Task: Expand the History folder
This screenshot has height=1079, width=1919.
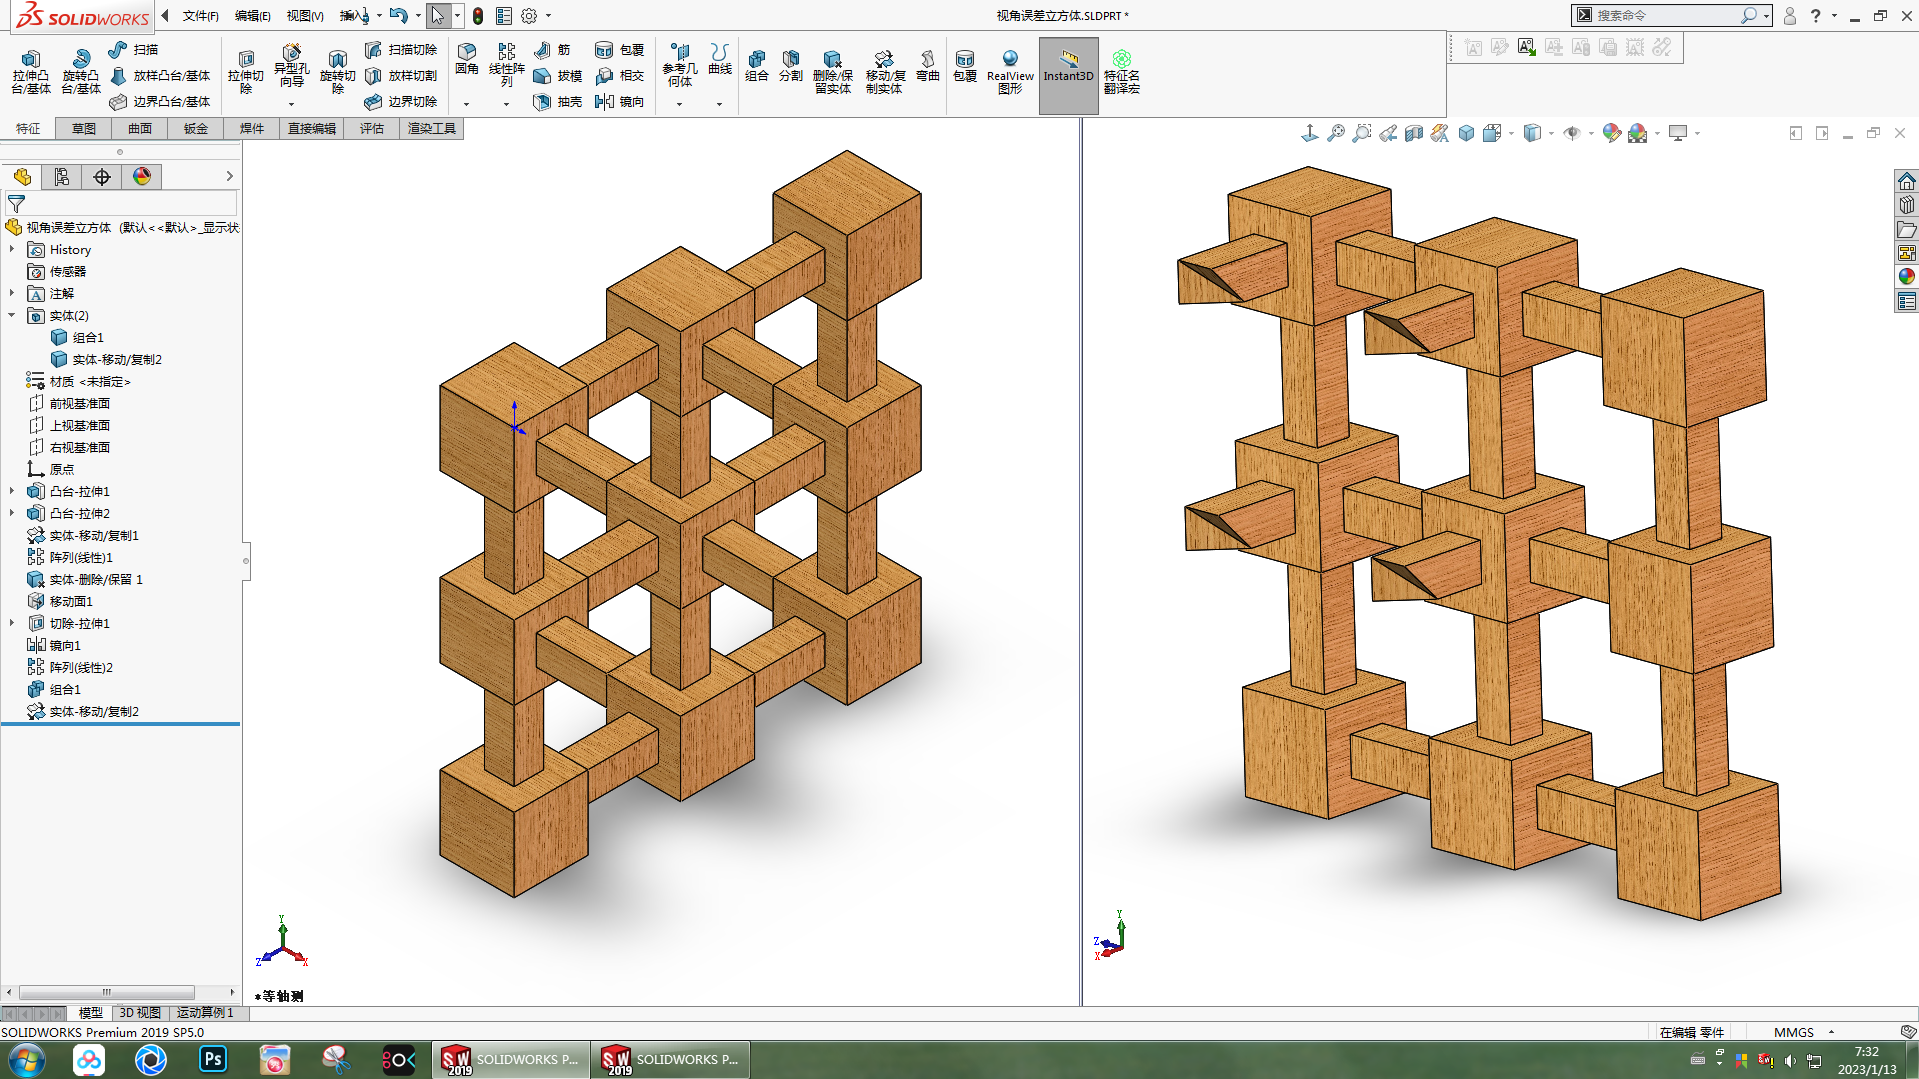Action: [x=12, y=249]
